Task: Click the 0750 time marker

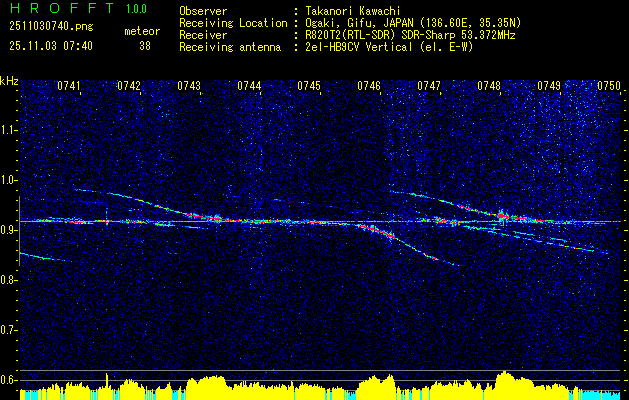Action: (609, 86)
